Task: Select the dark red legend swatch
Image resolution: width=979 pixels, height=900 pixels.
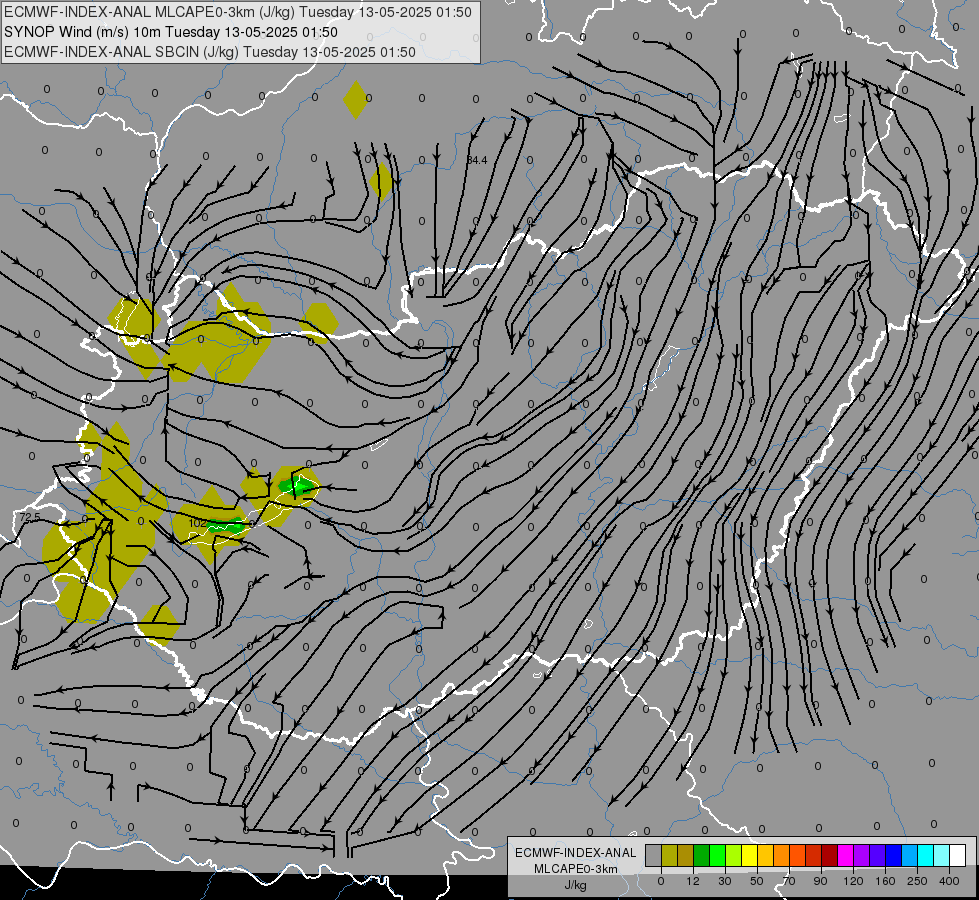Action: pyautogui.click(x=829, y=855)
